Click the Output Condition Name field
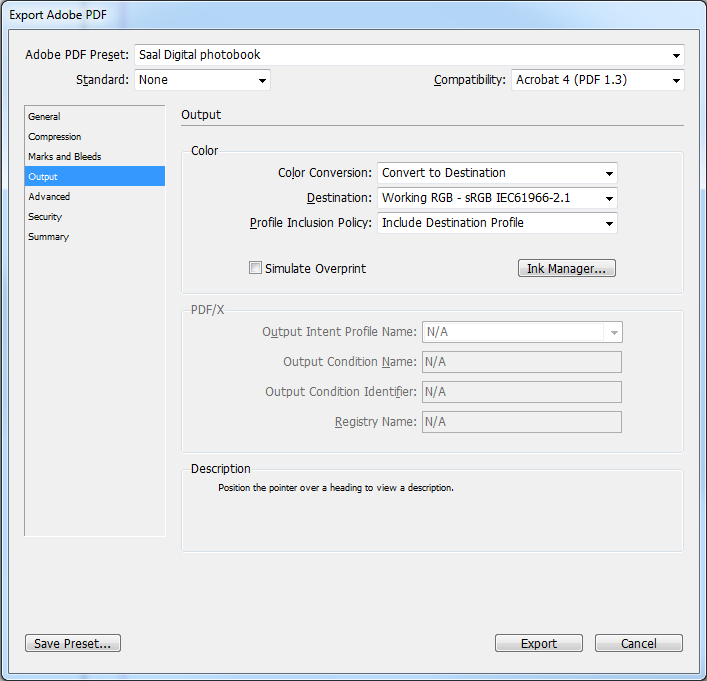 click(522, 362)
